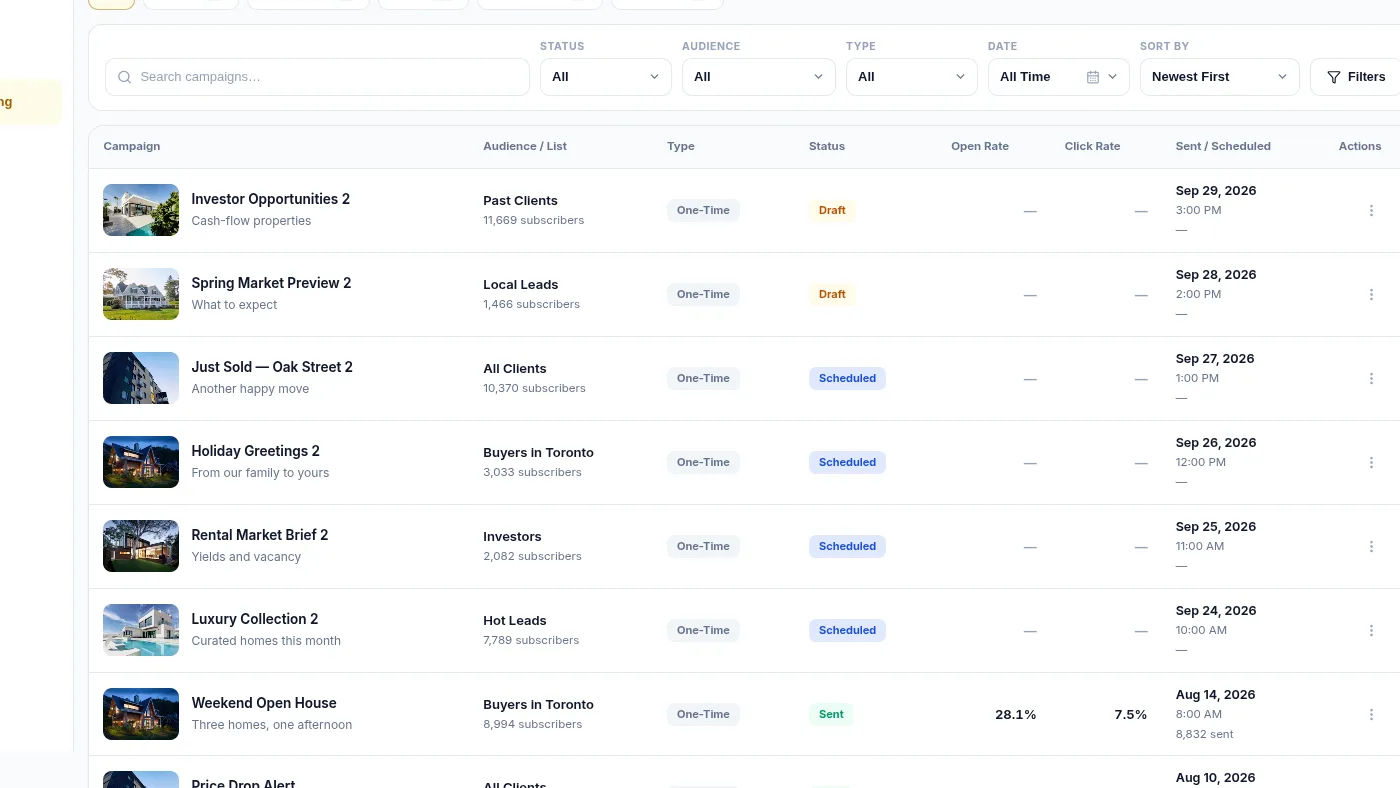Viewport: 1400px width, 788px height.
Task: Click the One-Time tag for Rental Market Brief 2
Action: click(x=703, y=546)
